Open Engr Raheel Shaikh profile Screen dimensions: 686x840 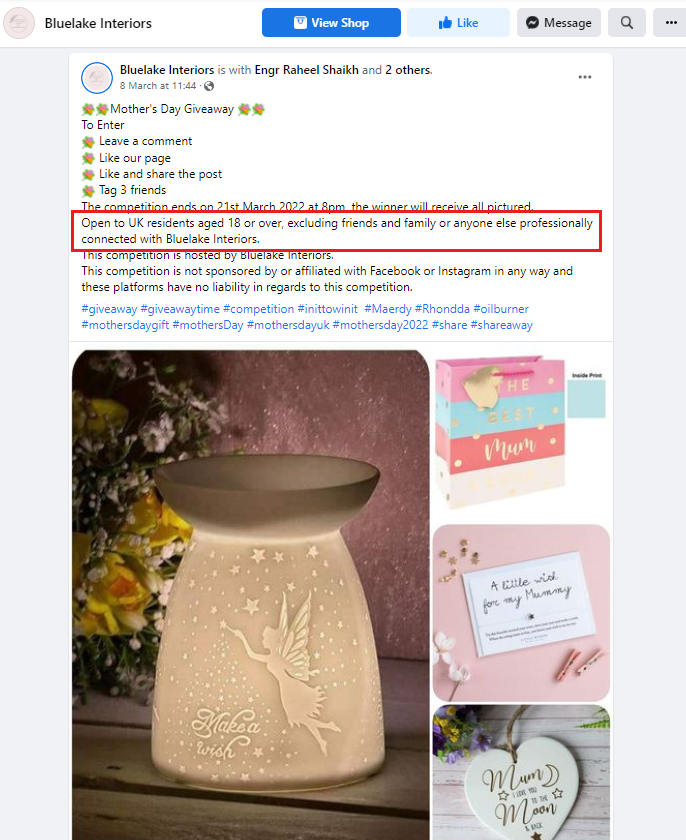coord(306,70)
